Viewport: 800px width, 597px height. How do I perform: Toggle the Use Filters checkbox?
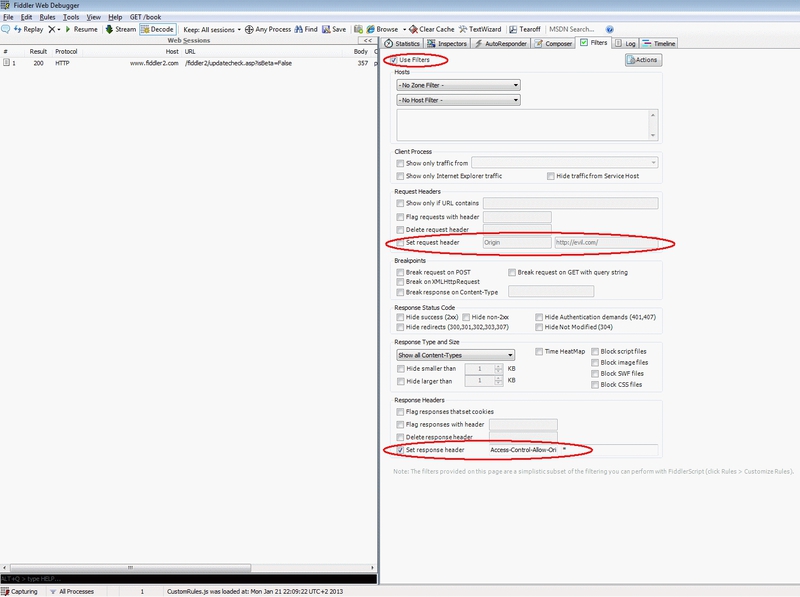point(394,60)
